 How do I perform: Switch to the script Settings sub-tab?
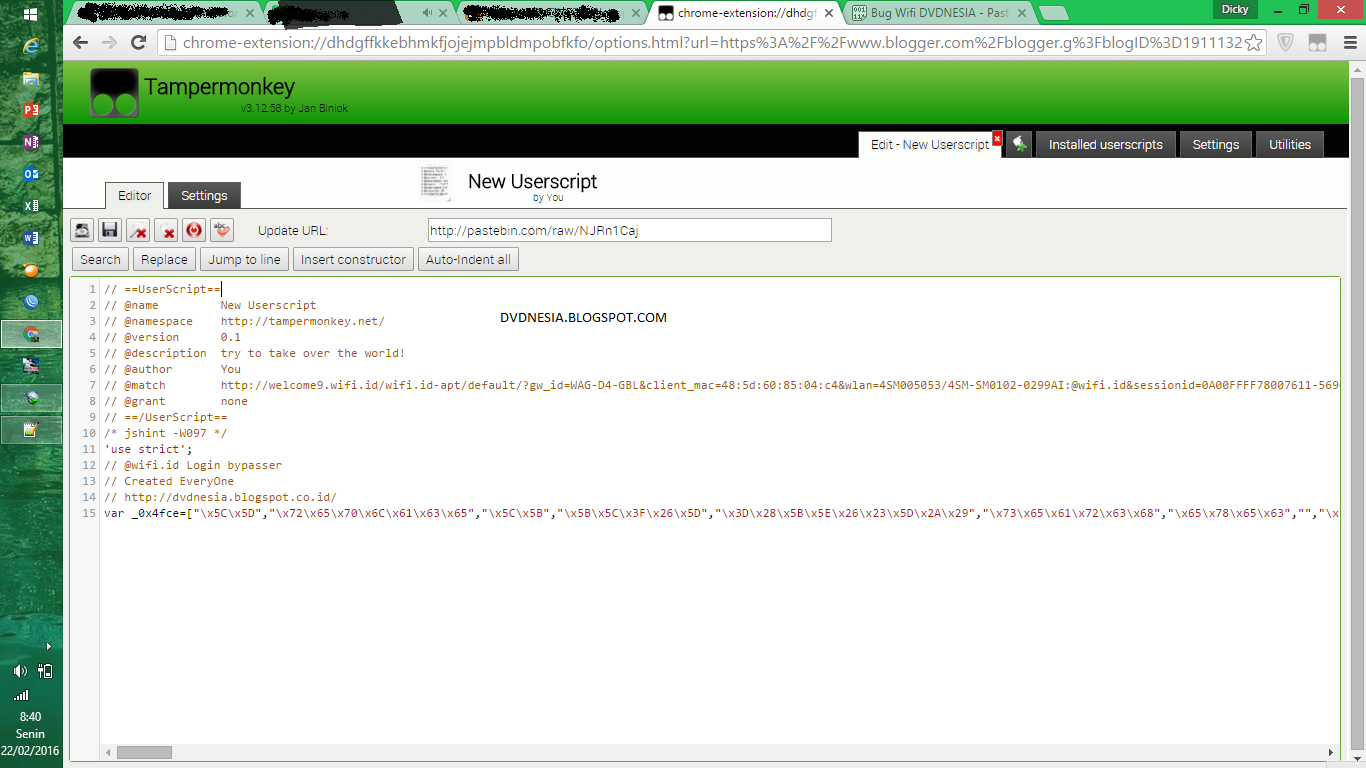[x=204, y=195]
